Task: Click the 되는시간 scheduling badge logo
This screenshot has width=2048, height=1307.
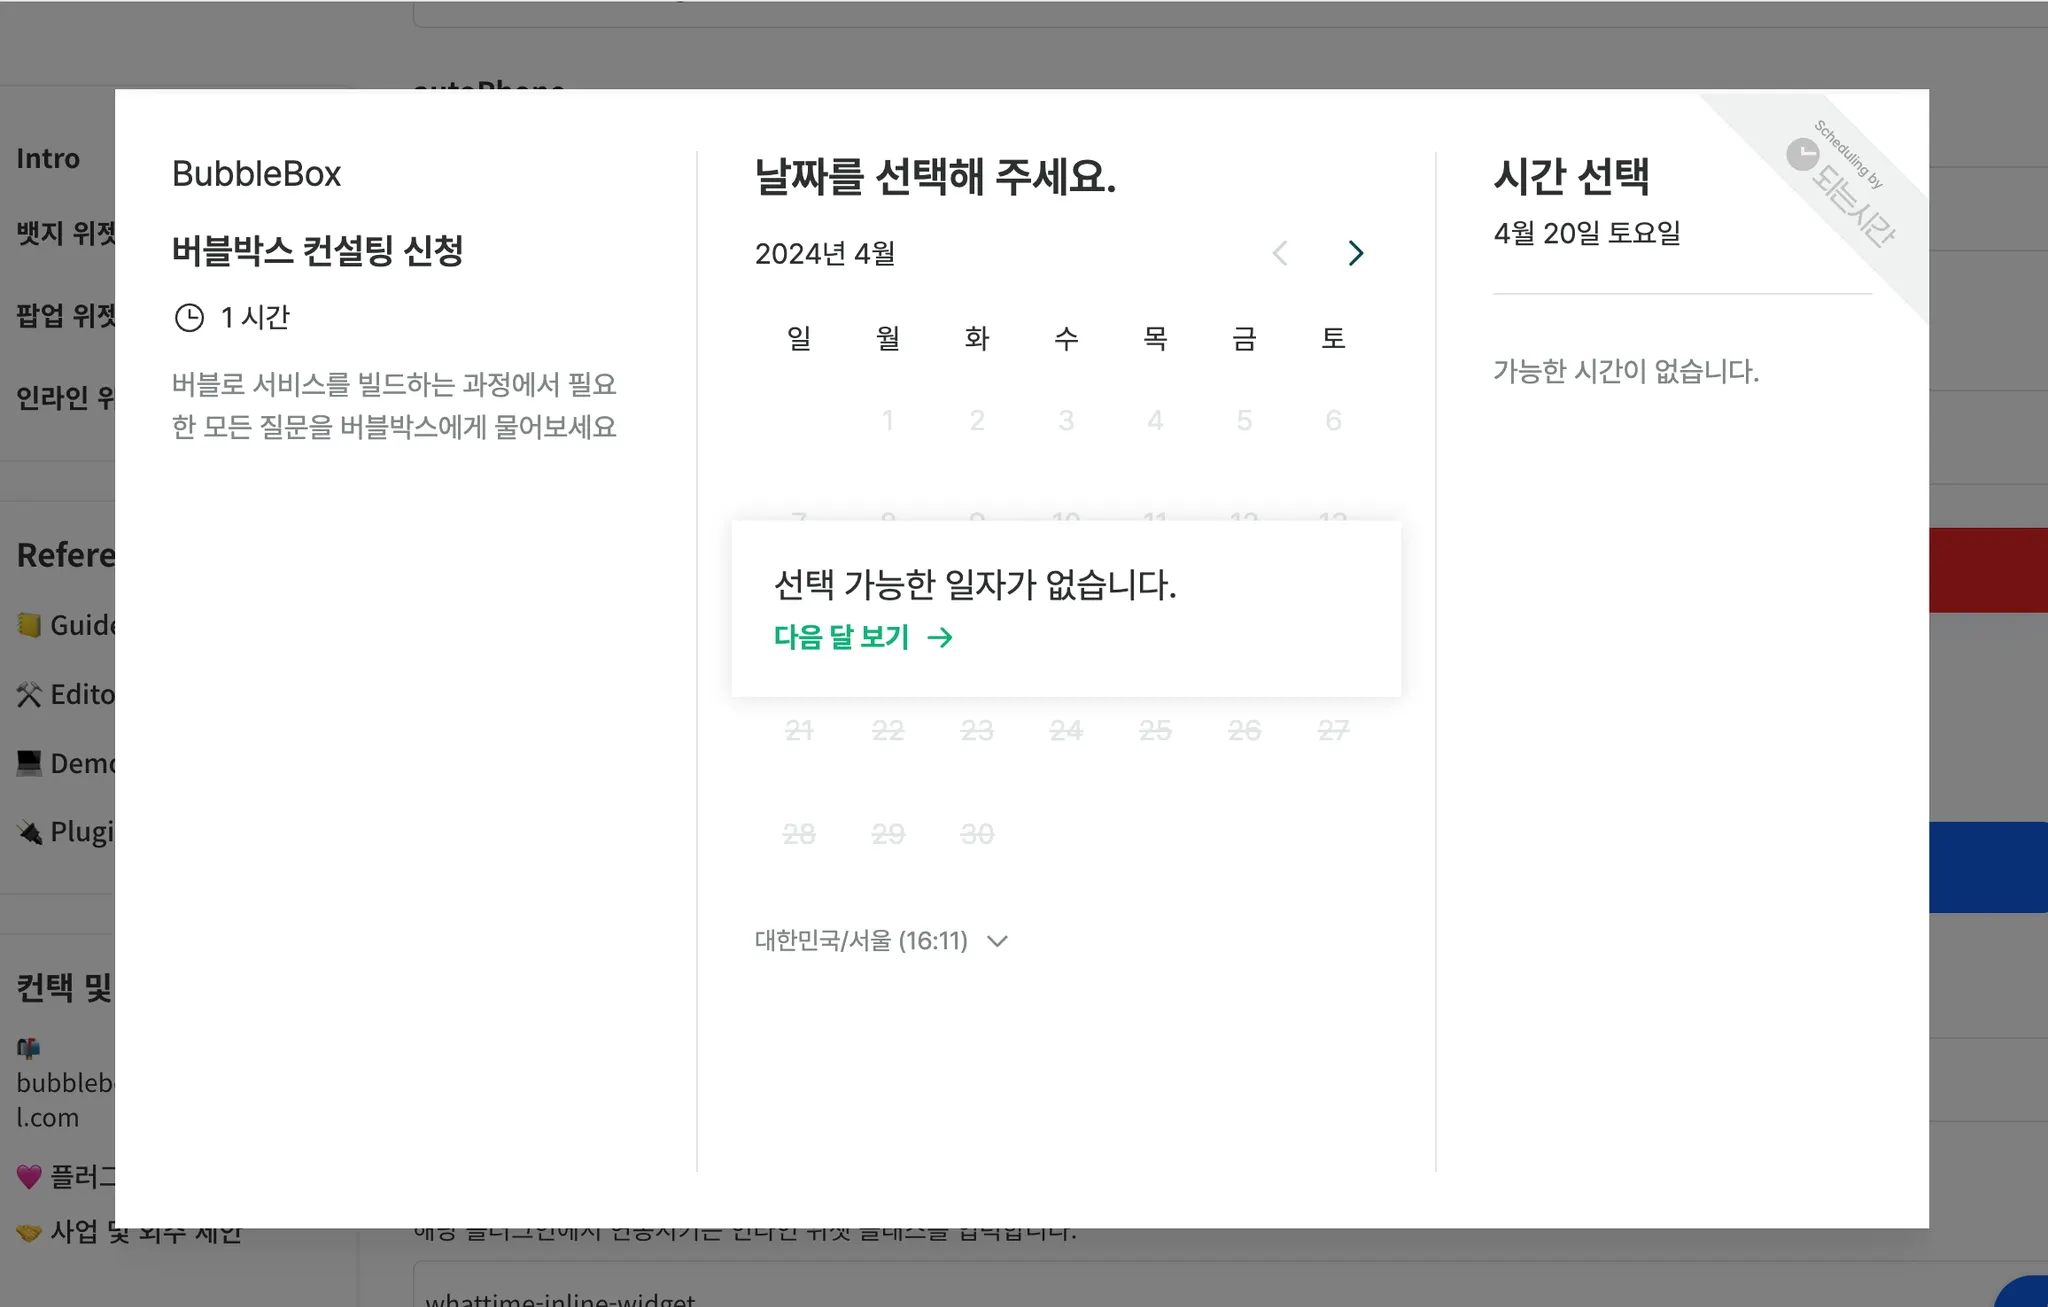Action: point(1802,155)
